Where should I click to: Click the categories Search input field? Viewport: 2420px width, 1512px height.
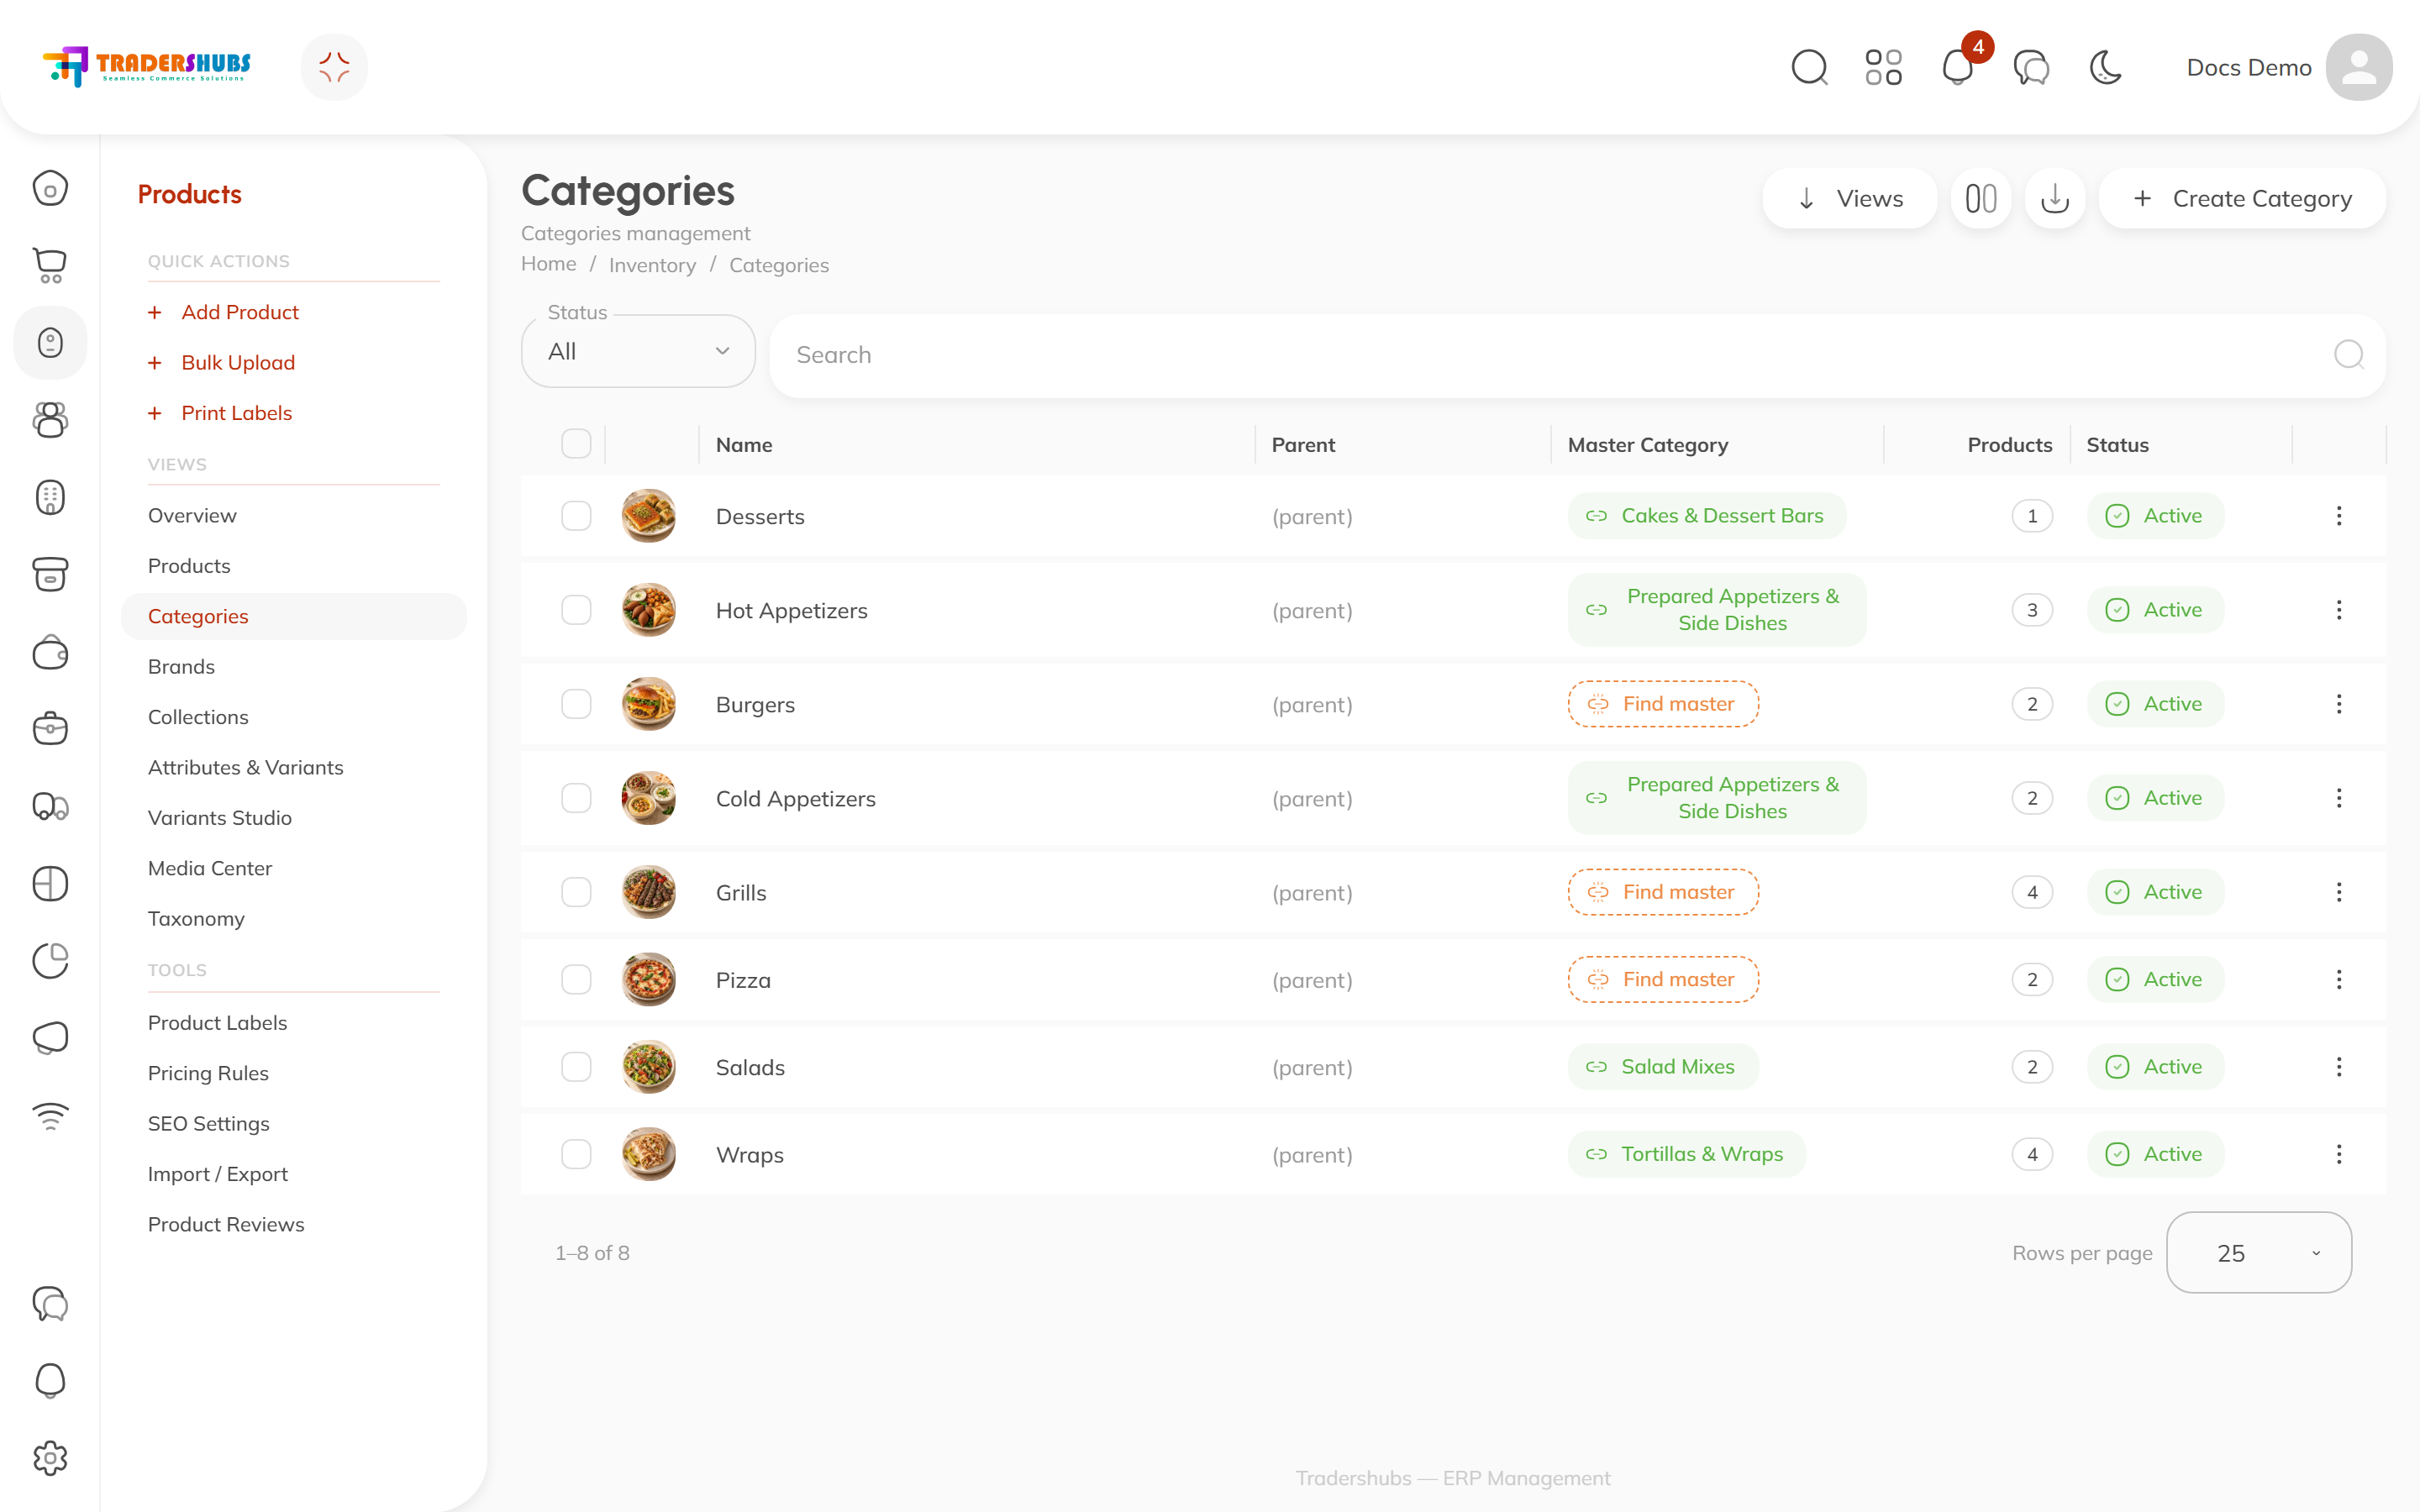click(1577, 355)
